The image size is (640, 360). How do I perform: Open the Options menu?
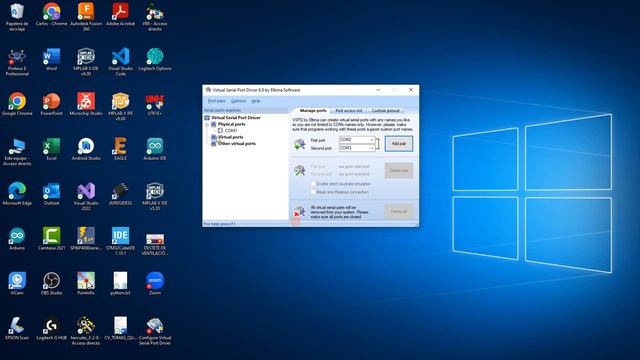point(238,101)
